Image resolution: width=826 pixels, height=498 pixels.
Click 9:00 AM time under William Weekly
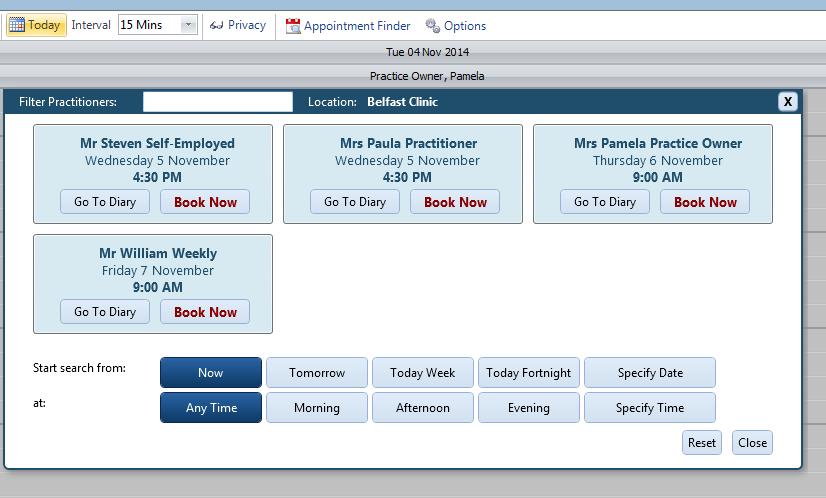tap(158, 287)
